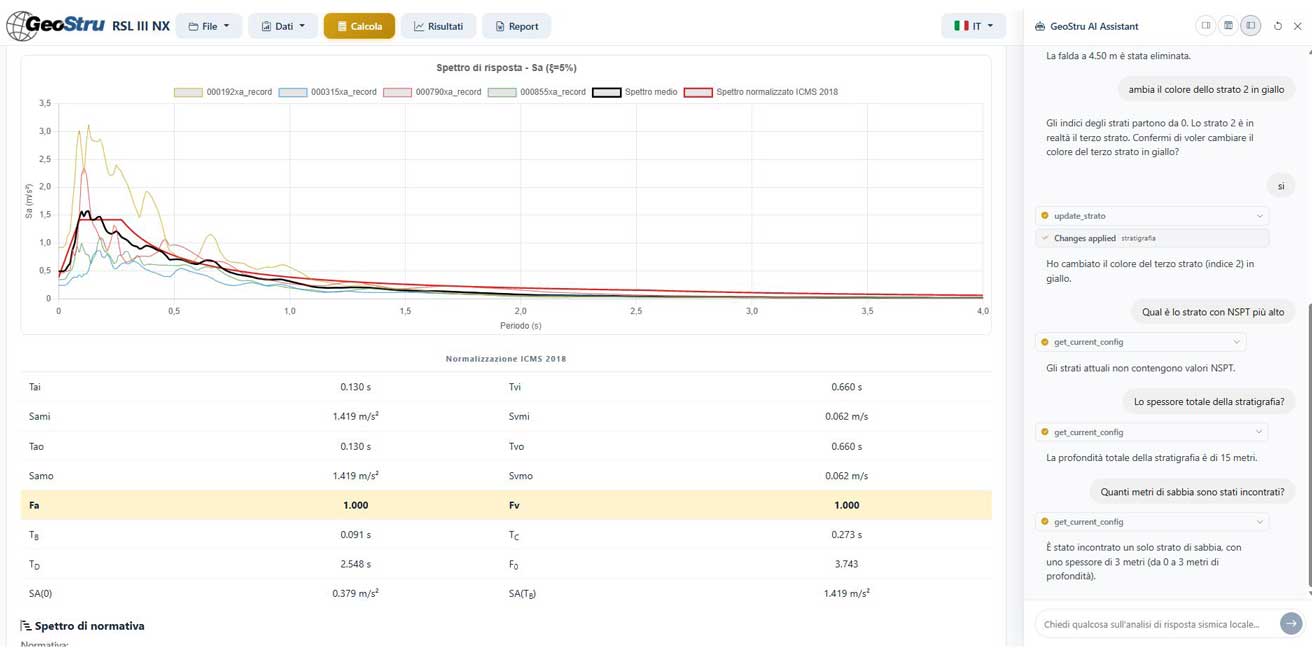Open the File dropdown menu

coord(209,26)
